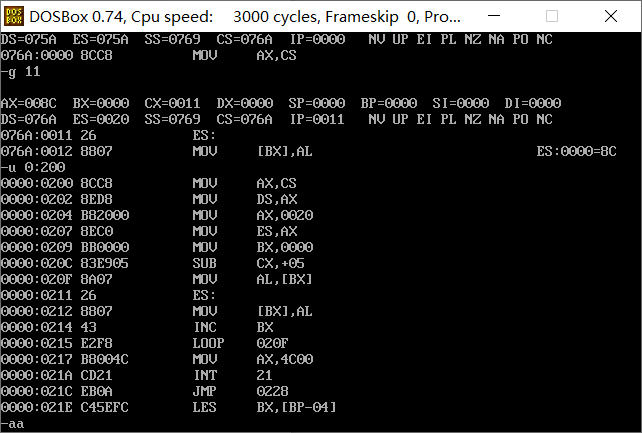Click the DOSBox icon in the title bar
Viewport: 642px width, 433px height.
tap(14, 16)
